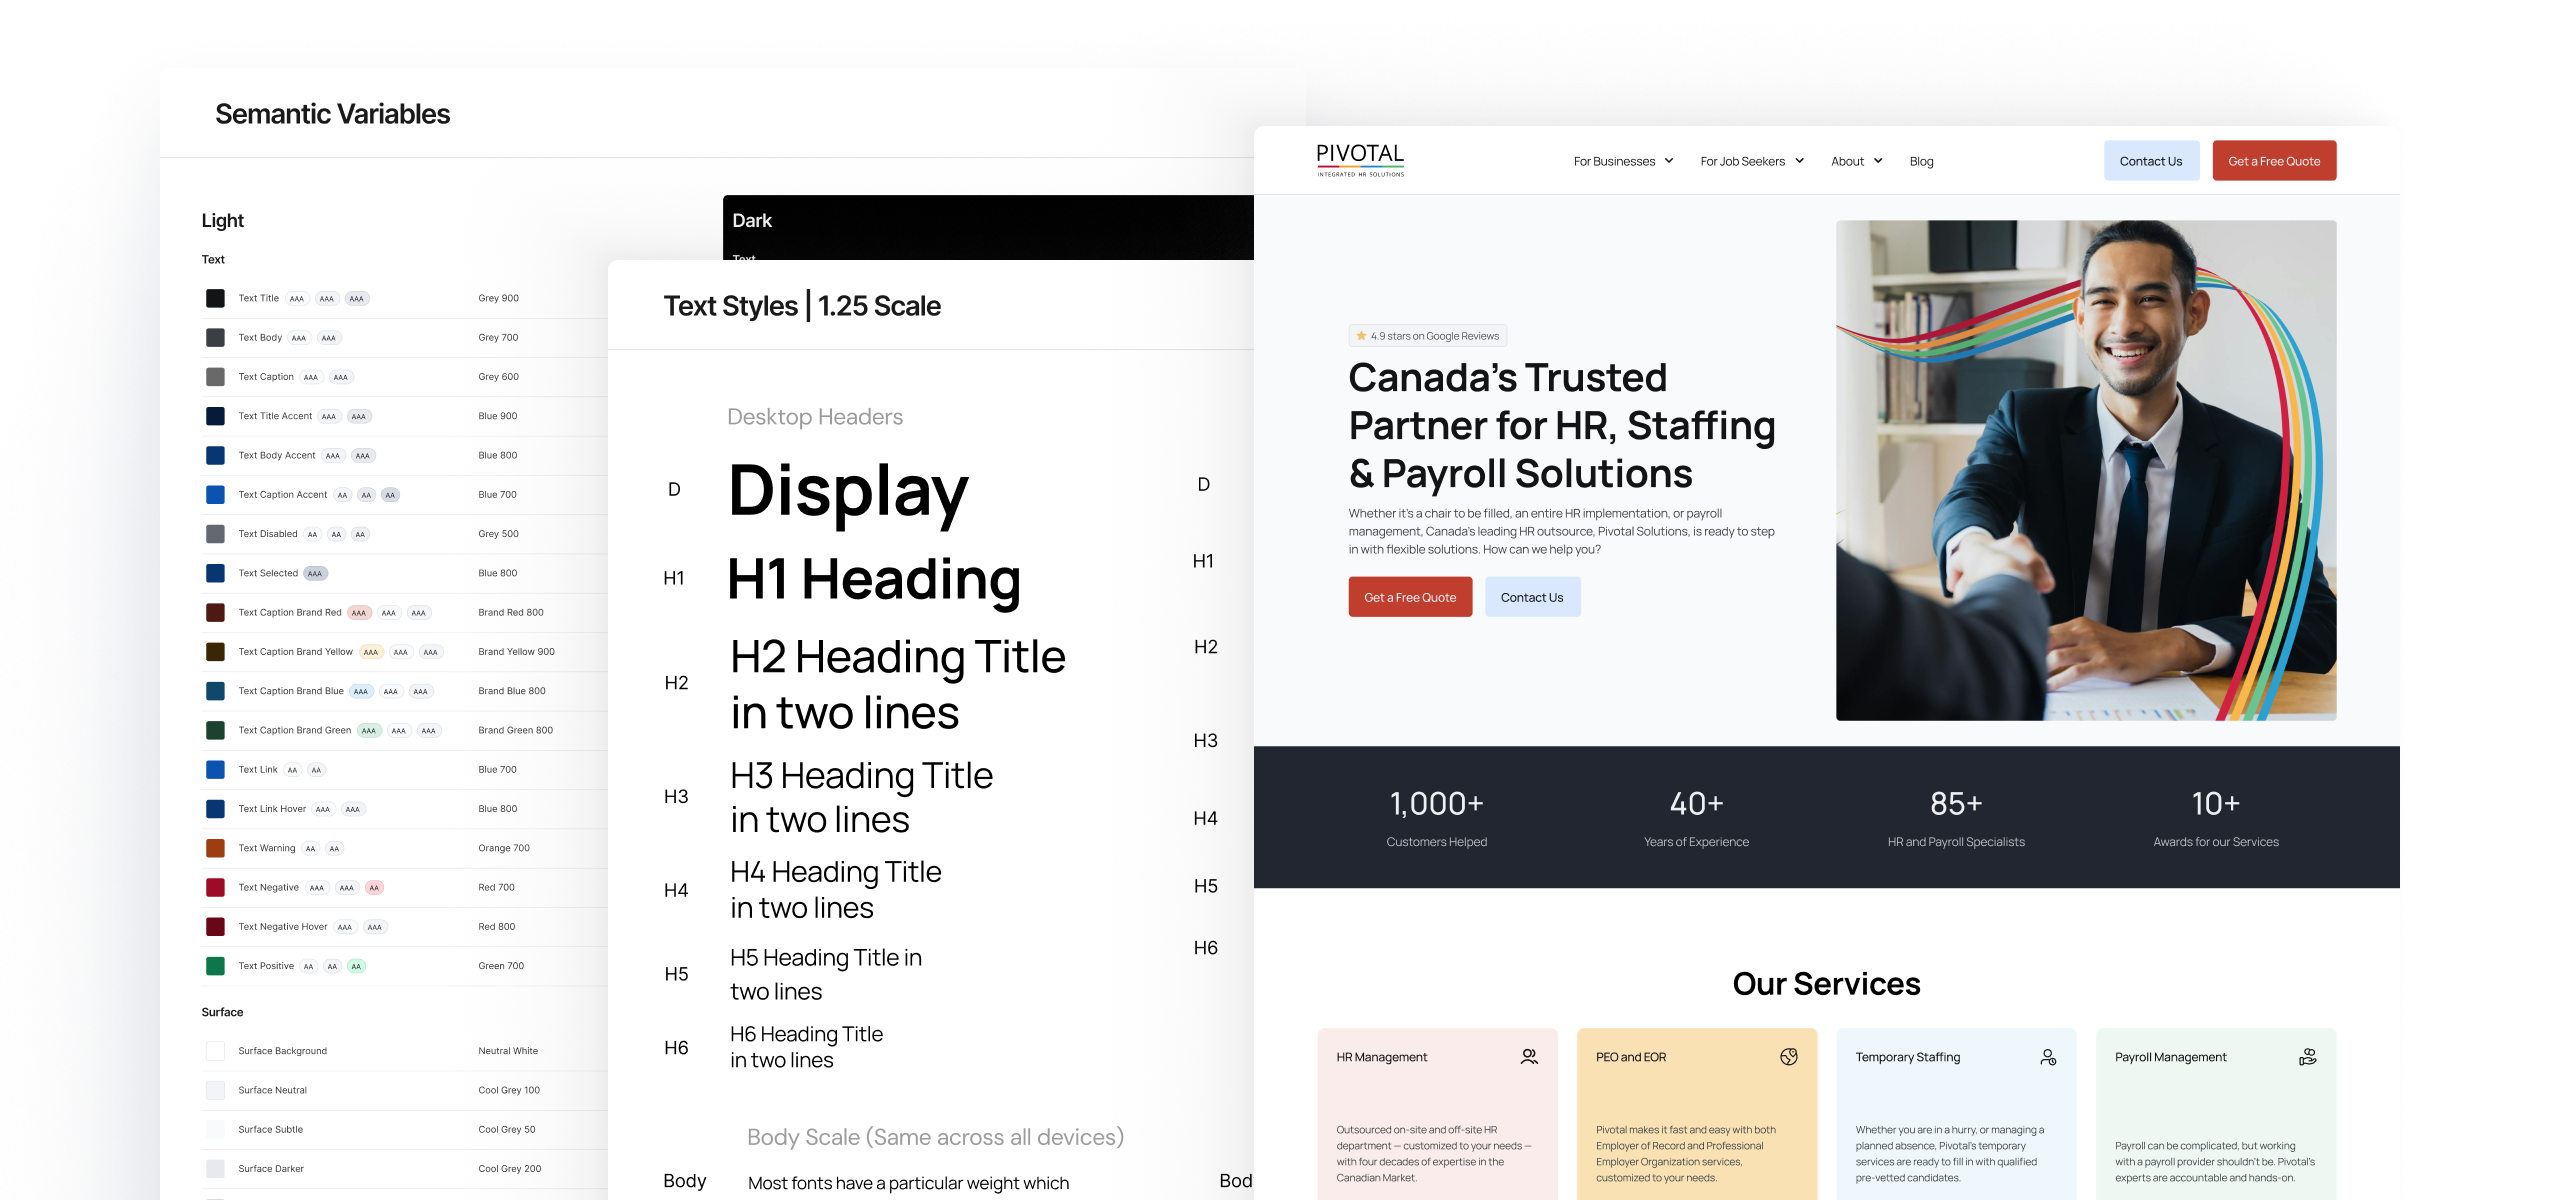Click the Text Selected AAA contrast badge
The height and width of the screenshot is (1200, 2560).
click(x=315, y=574)
